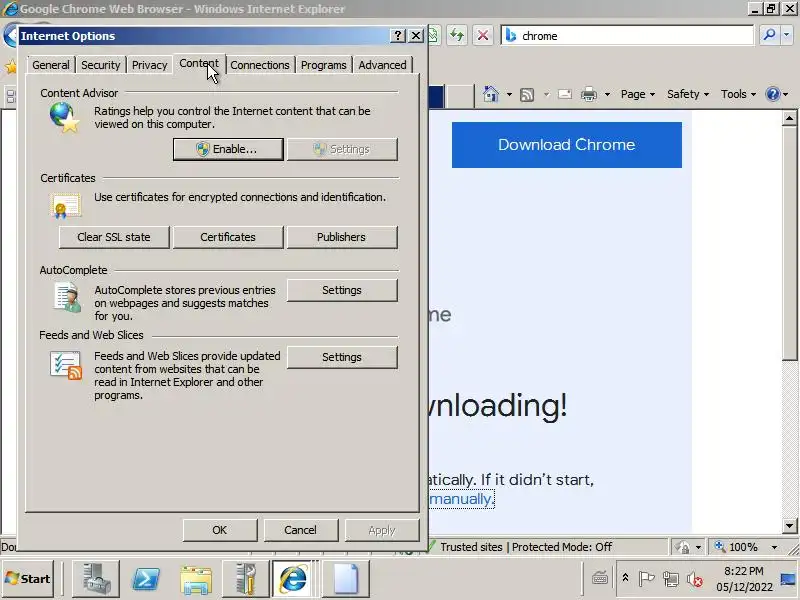The height and width of the screenshot is (600, 800).
Task: Click the muted speaker volume icon
Action: click(x=694, y=579)
